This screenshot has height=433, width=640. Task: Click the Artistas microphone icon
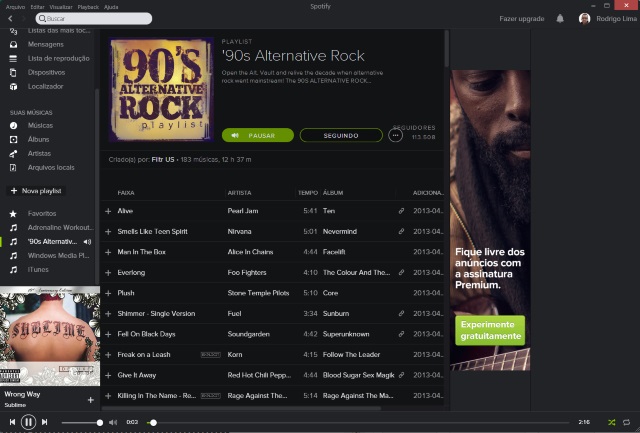coord(13,154)
